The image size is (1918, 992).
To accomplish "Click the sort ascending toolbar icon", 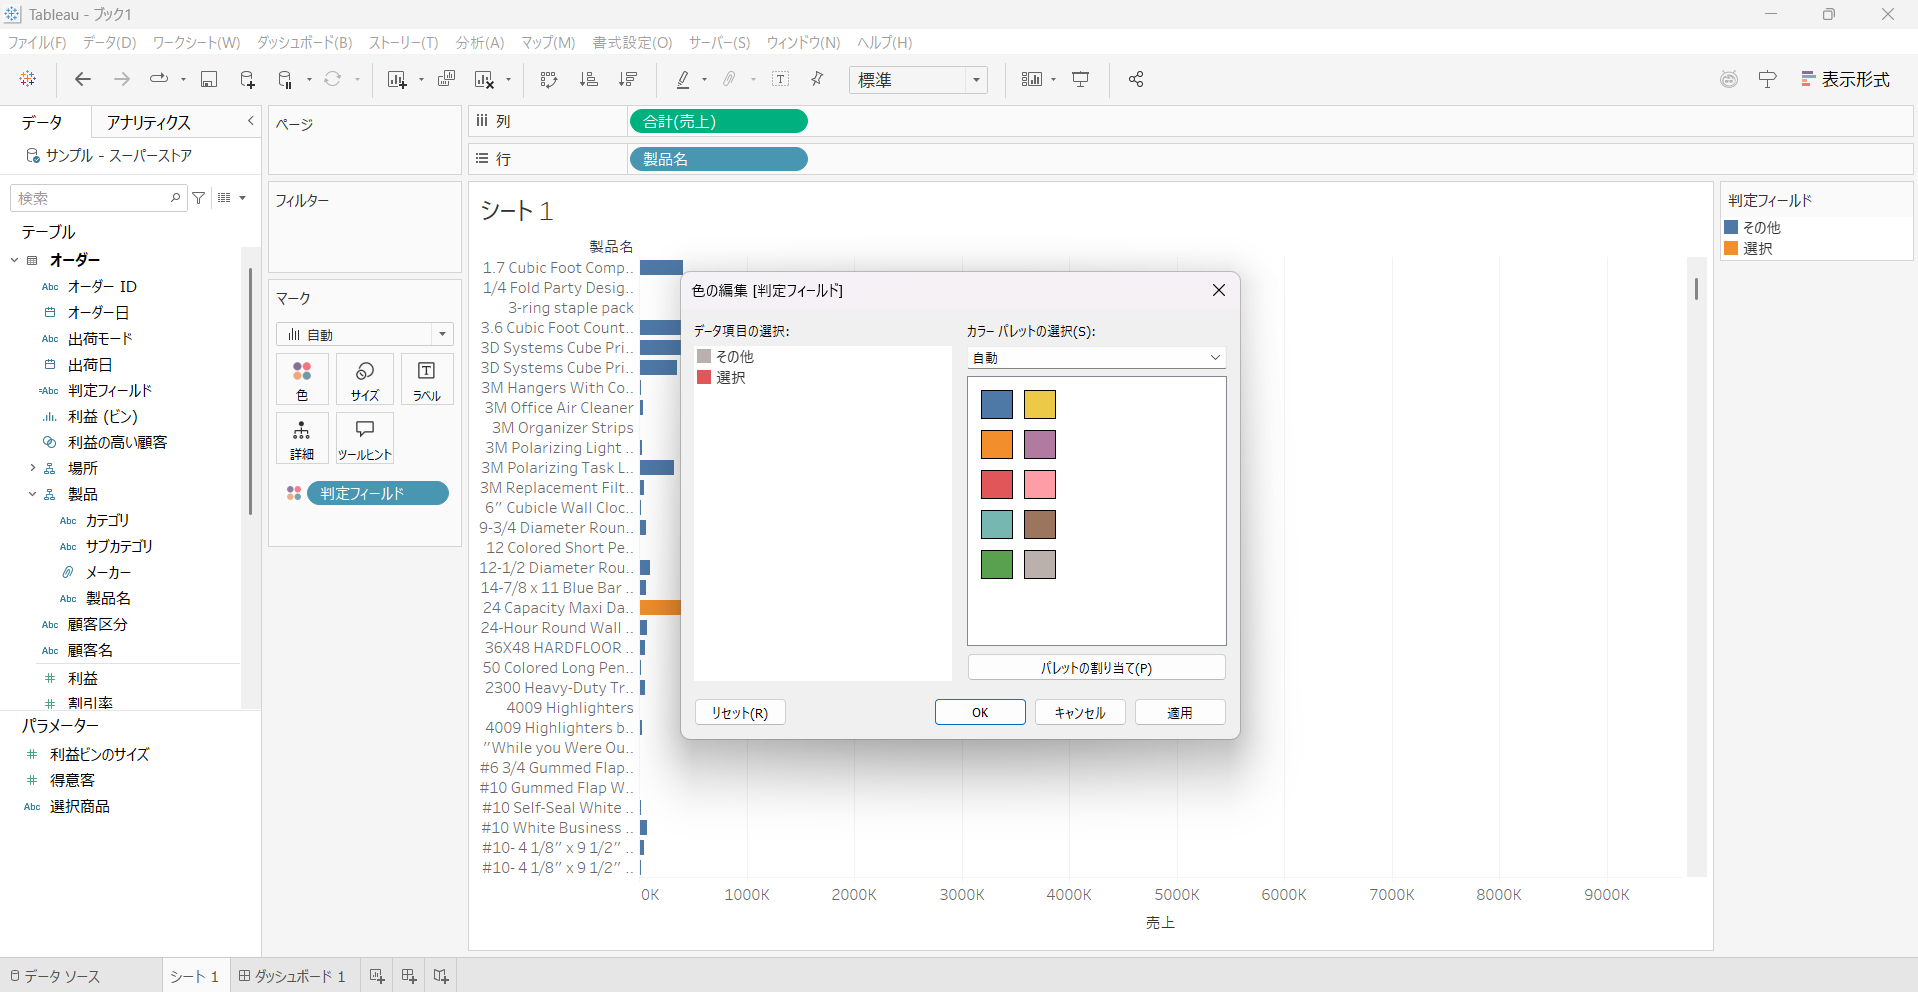I will 588,80.
